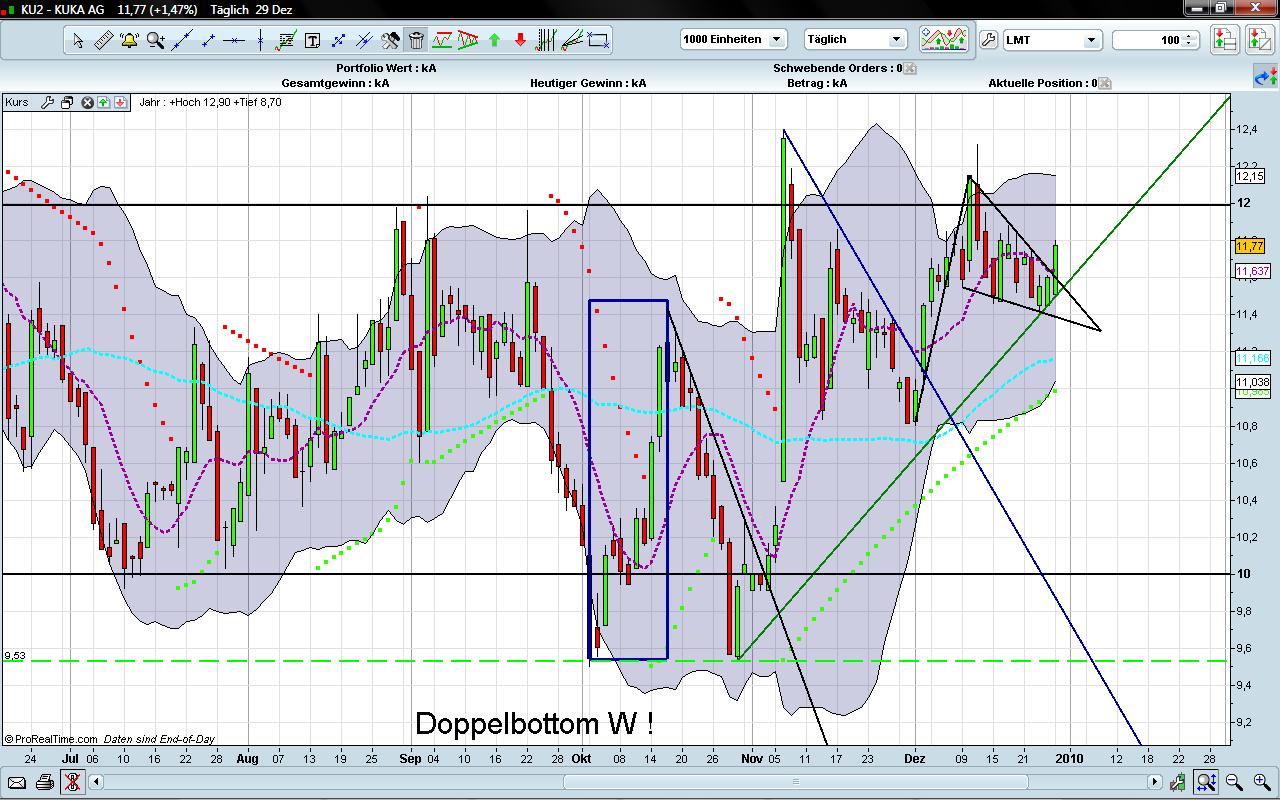The height and width of the screenshot is (800, 1280).
Task: Close the Kurs price panel
Action: 87,102
